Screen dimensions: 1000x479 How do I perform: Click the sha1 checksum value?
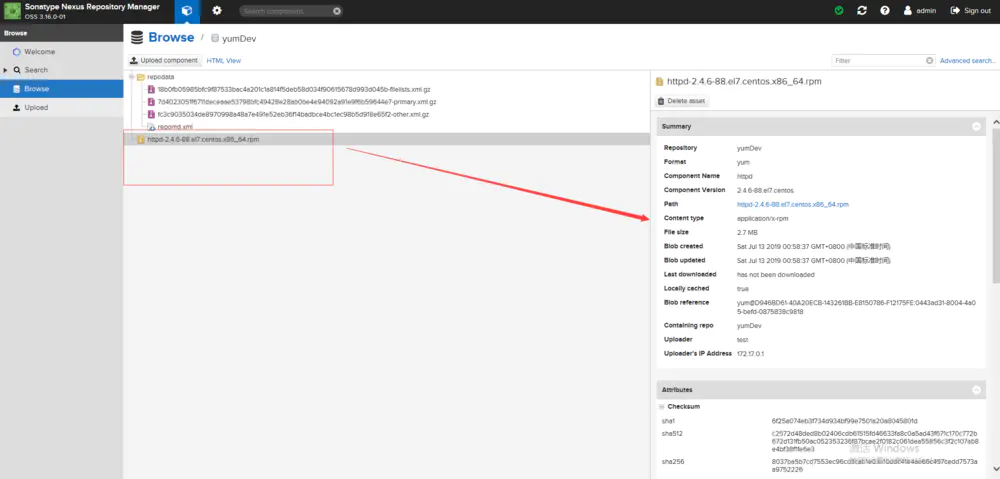pos(844,421)
